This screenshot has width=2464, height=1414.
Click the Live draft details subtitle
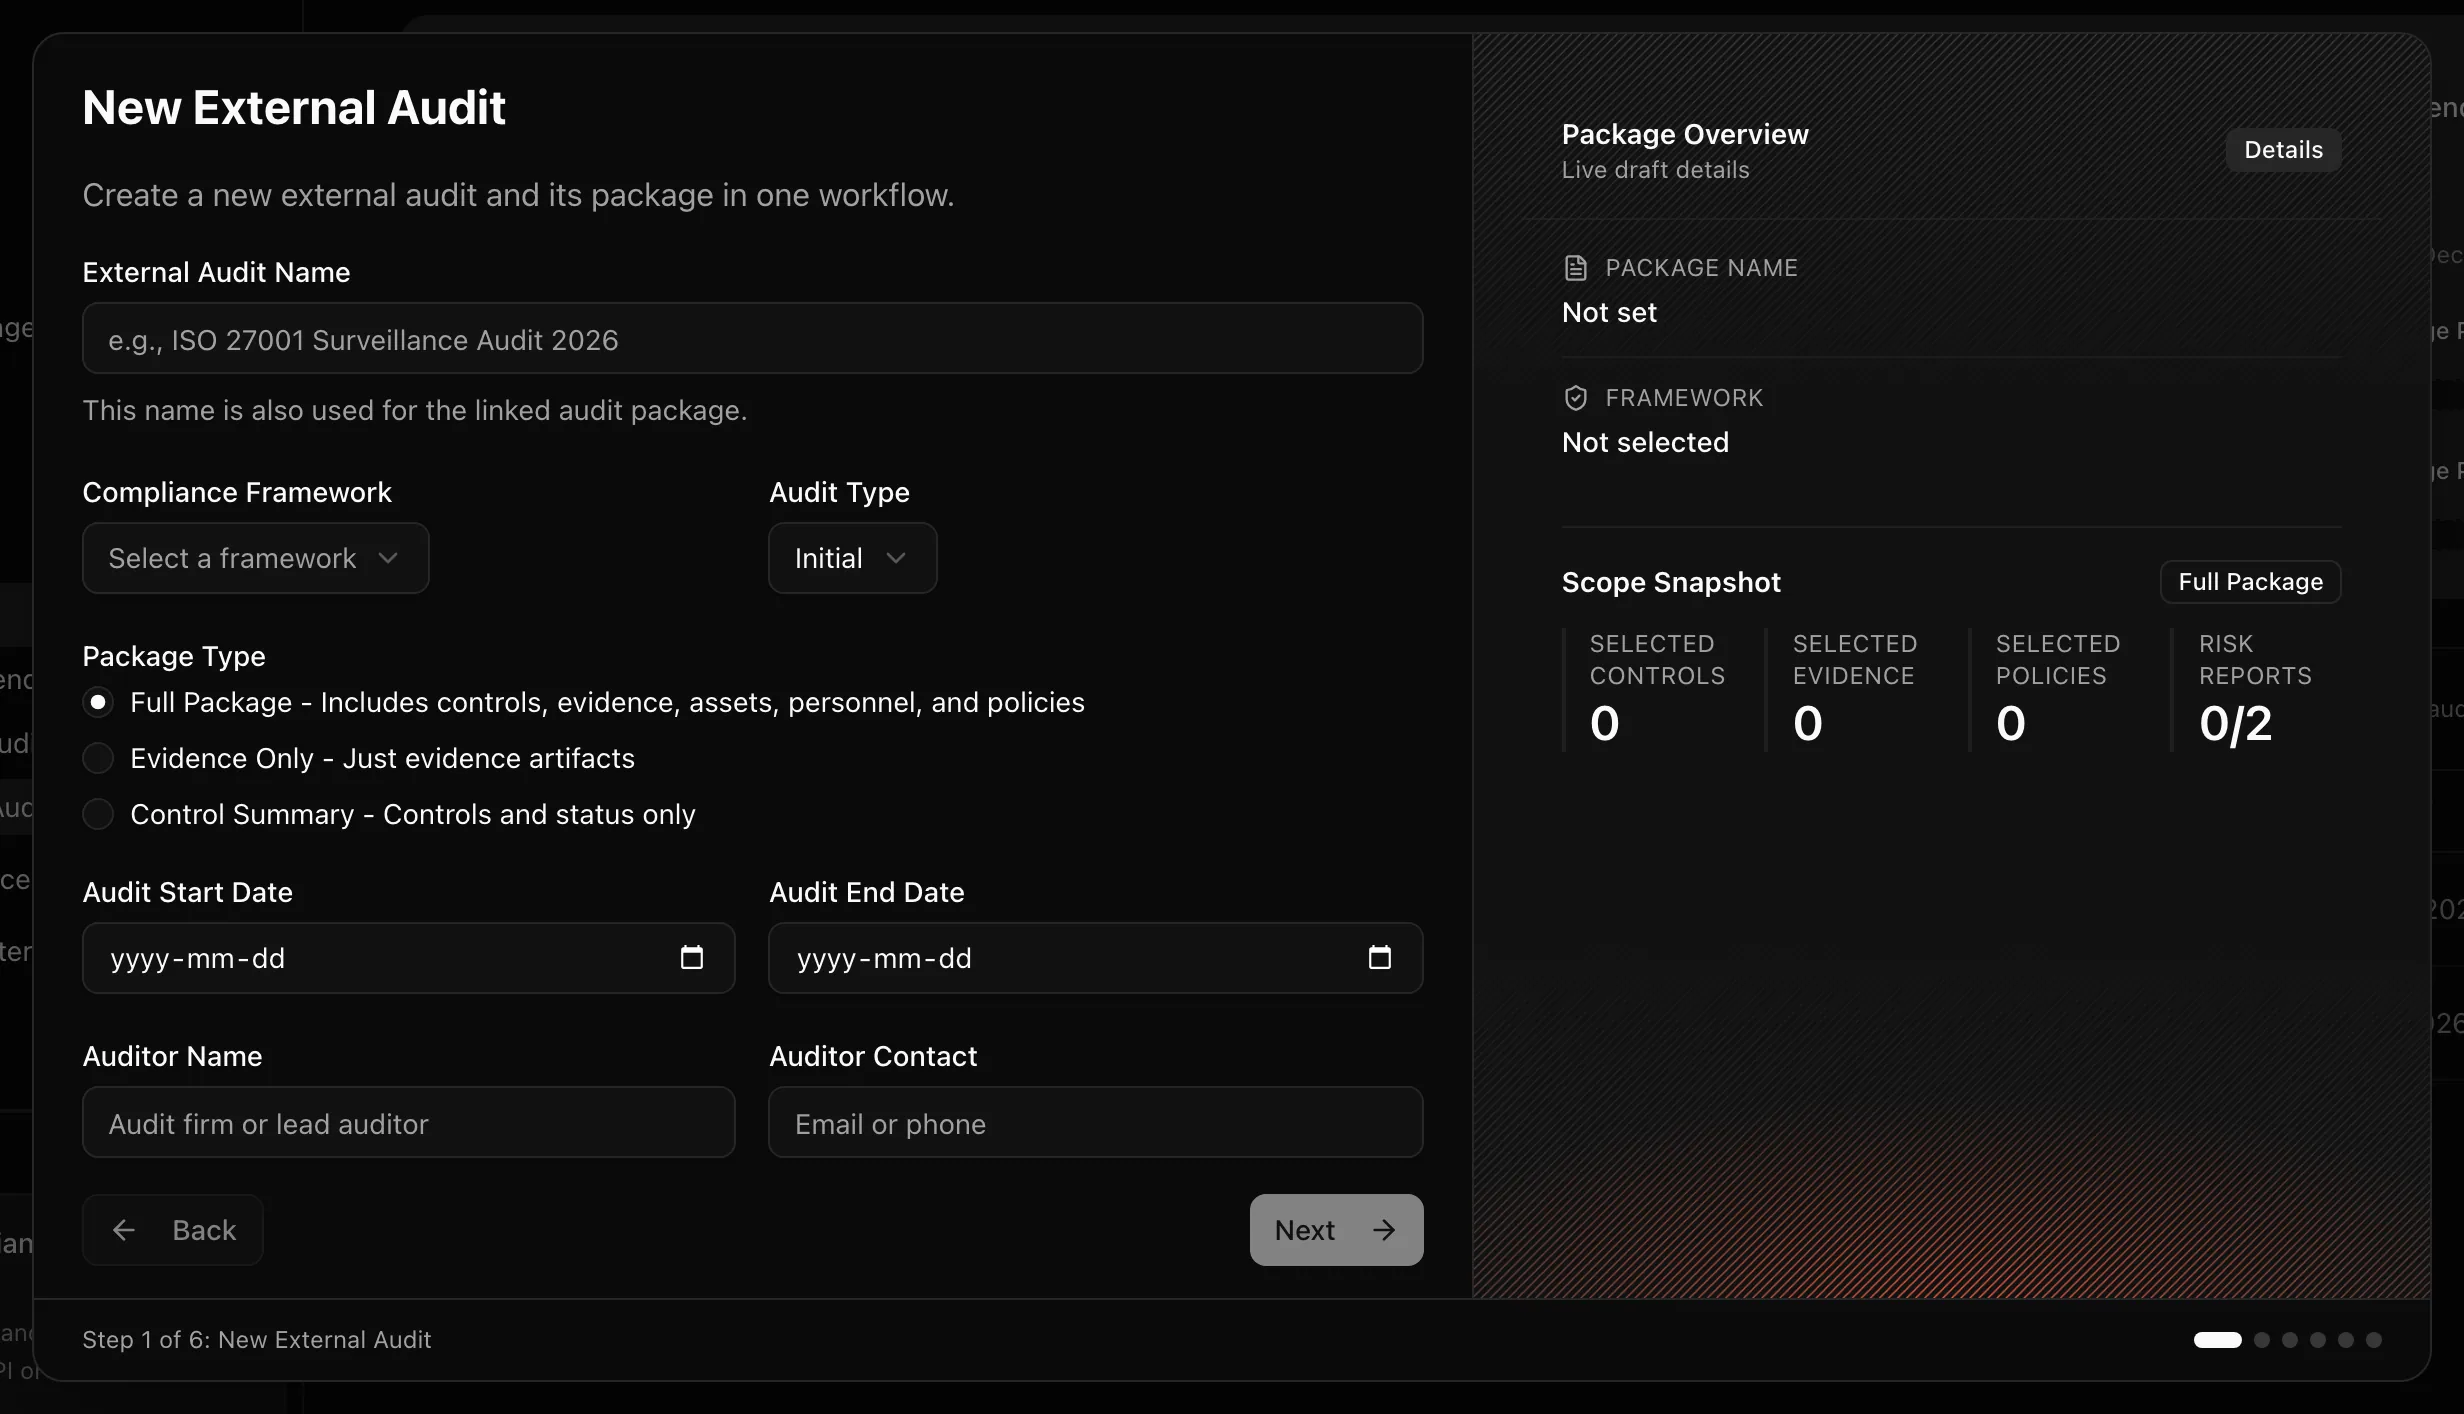1655,170
